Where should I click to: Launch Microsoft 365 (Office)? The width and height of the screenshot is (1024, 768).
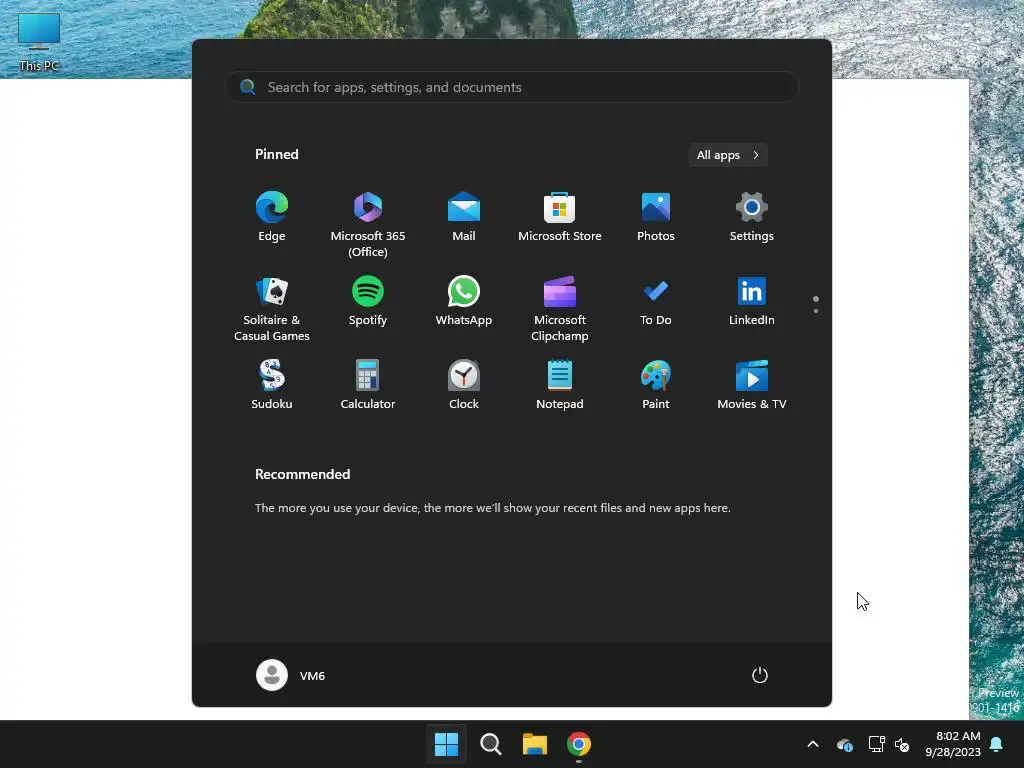pyautogui.click(x=368, y=224)
